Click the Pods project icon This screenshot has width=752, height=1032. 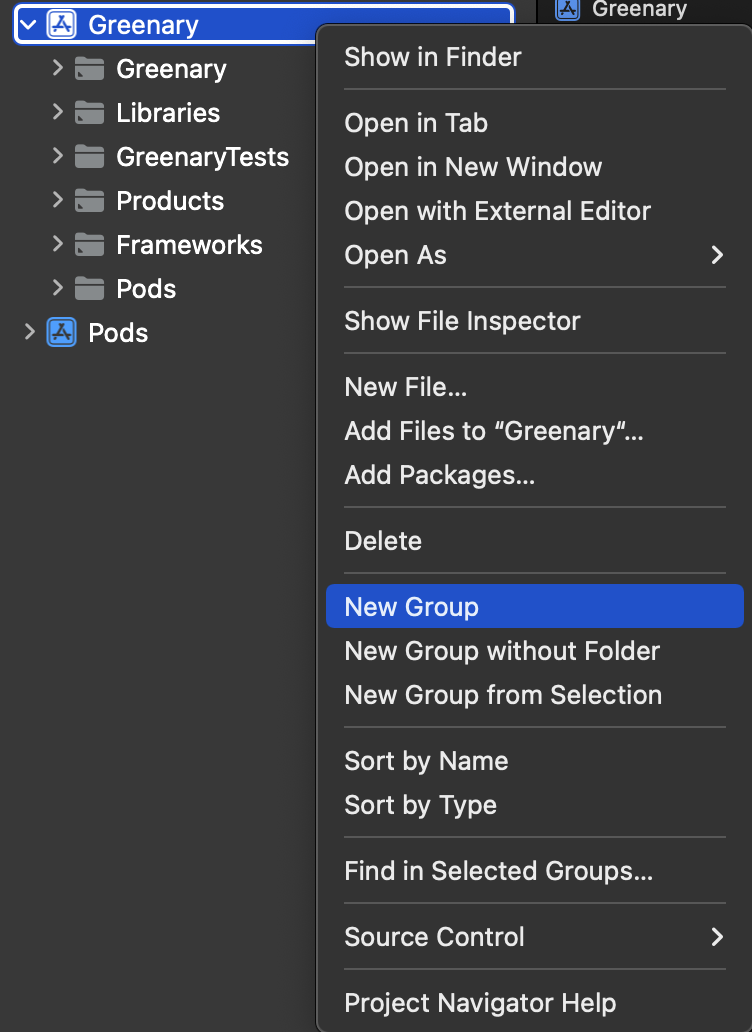62,333
